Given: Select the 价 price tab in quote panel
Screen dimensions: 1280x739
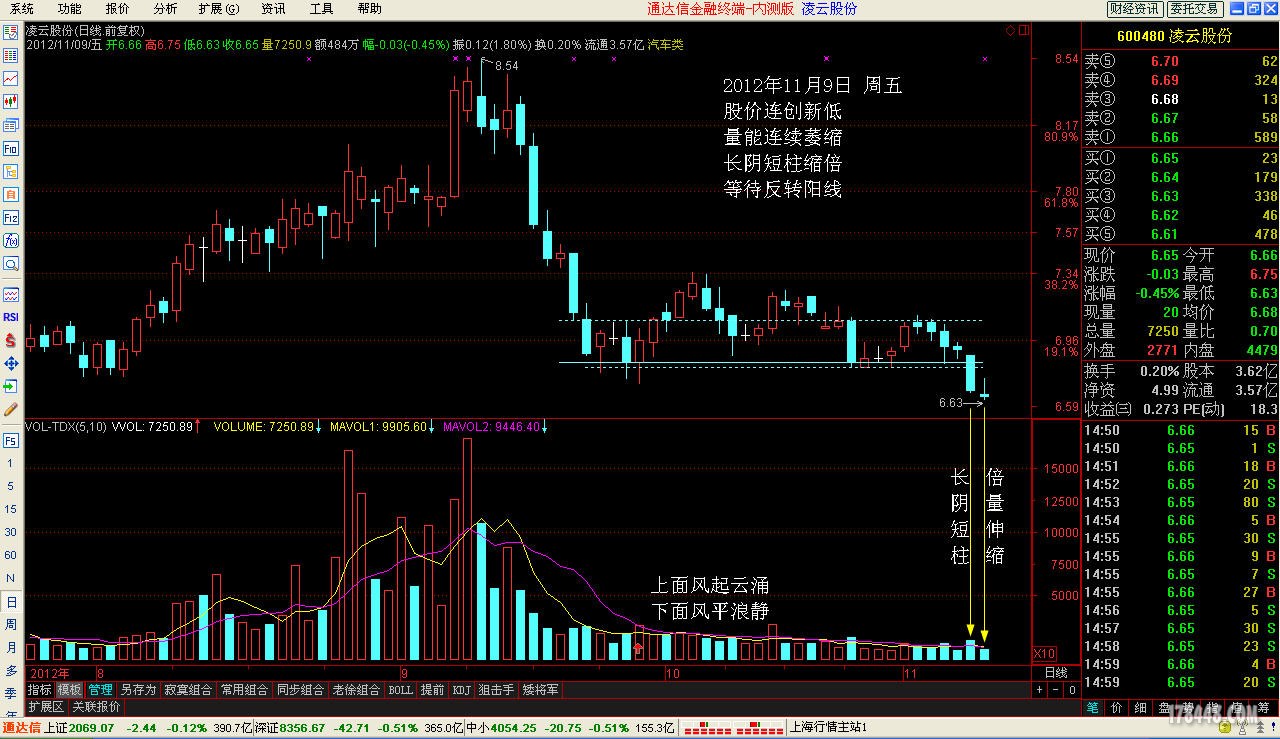Looking at the screenshot, I should (x=1116, y=707).
